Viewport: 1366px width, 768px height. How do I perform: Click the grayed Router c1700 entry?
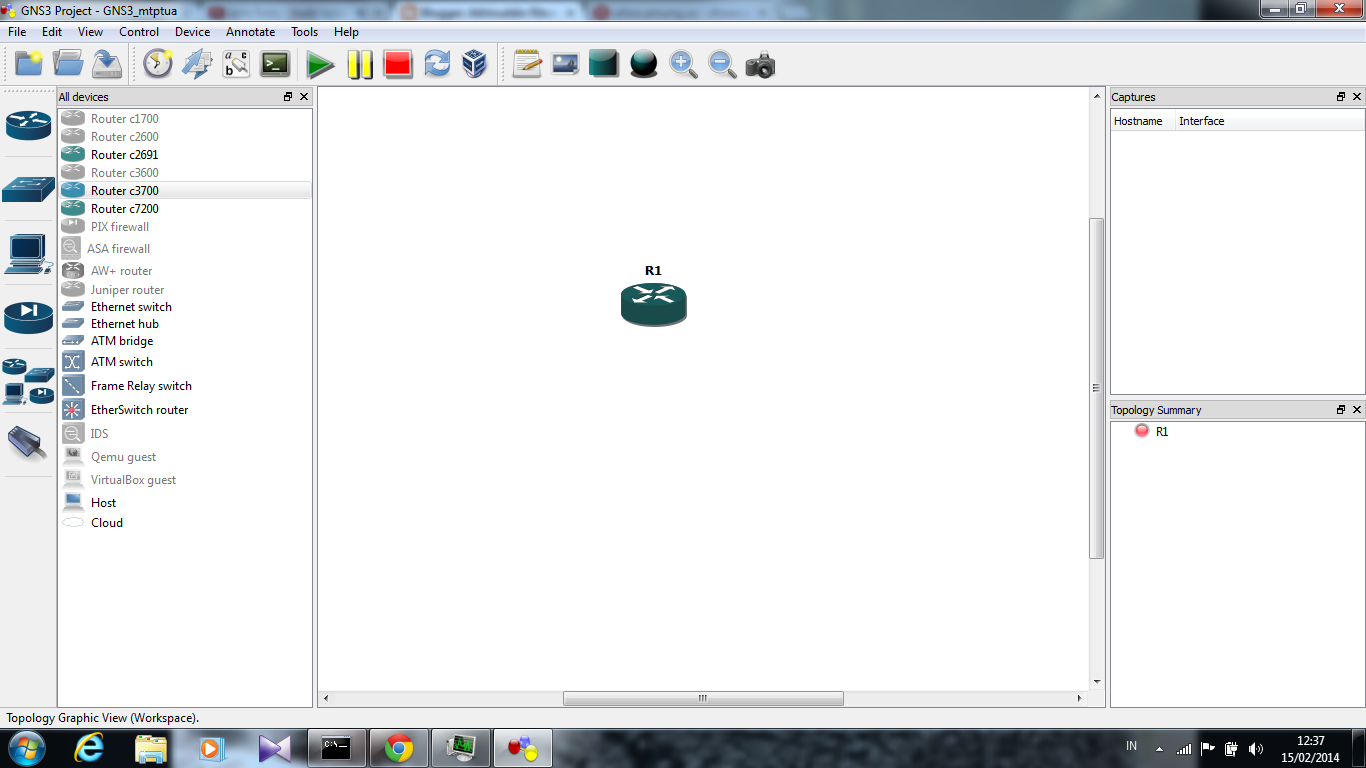tap(185, 119)
